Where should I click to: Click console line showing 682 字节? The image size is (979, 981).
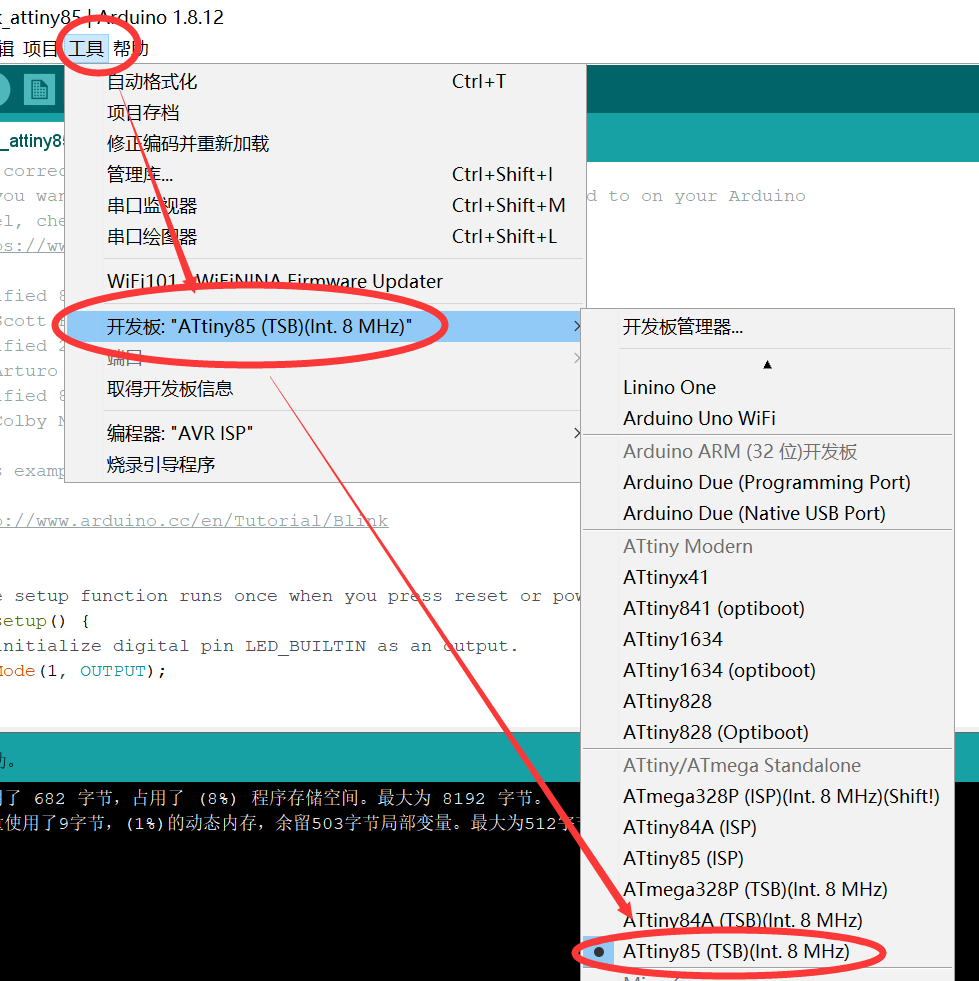(271, 798)
